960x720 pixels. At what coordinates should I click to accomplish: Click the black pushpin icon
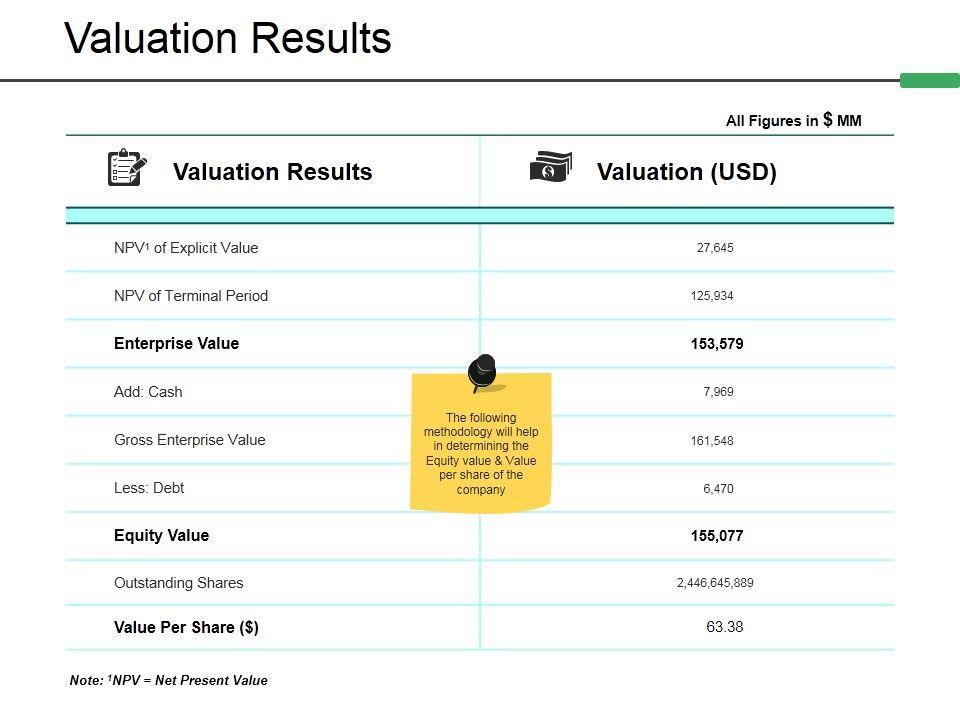pyautogui.click(x=483, y=371)
